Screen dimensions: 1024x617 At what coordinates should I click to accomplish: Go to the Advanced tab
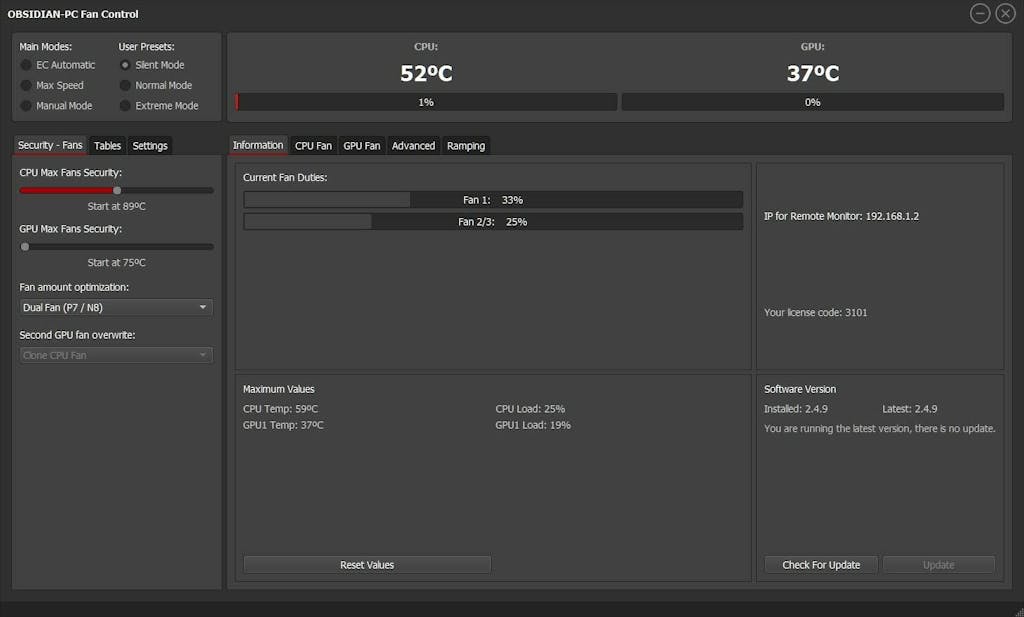coord(413,146)
